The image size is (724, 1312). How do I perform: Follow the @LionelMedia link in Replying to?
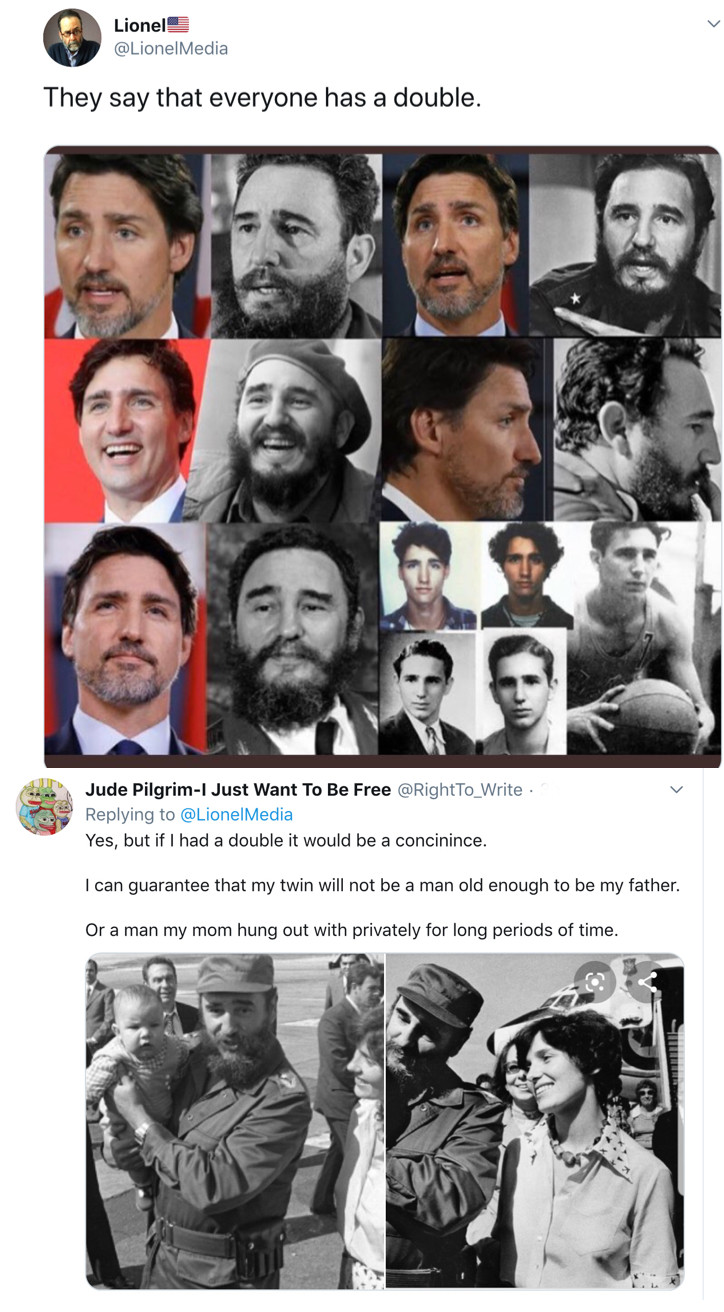coord(236,815)
